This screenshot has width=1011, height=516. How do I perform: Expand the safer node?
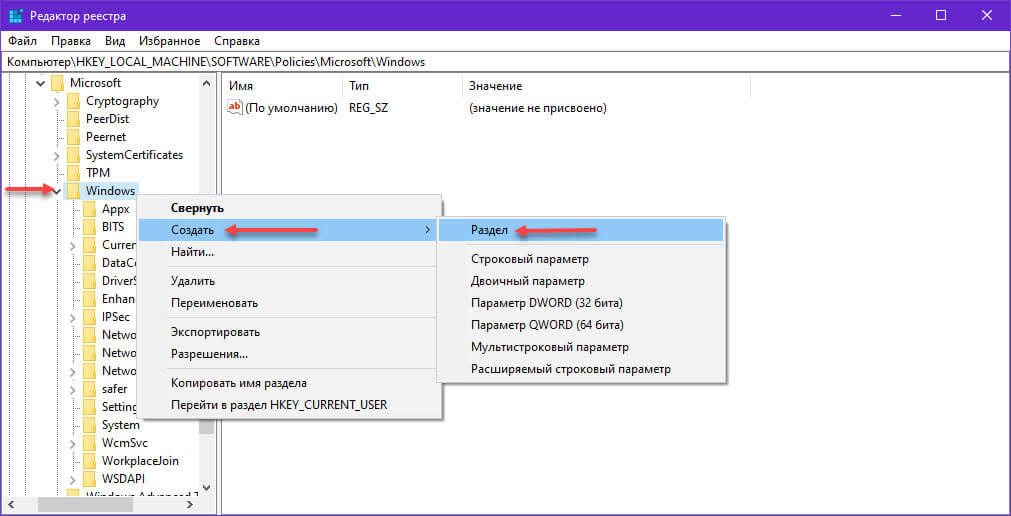(74, 389)
